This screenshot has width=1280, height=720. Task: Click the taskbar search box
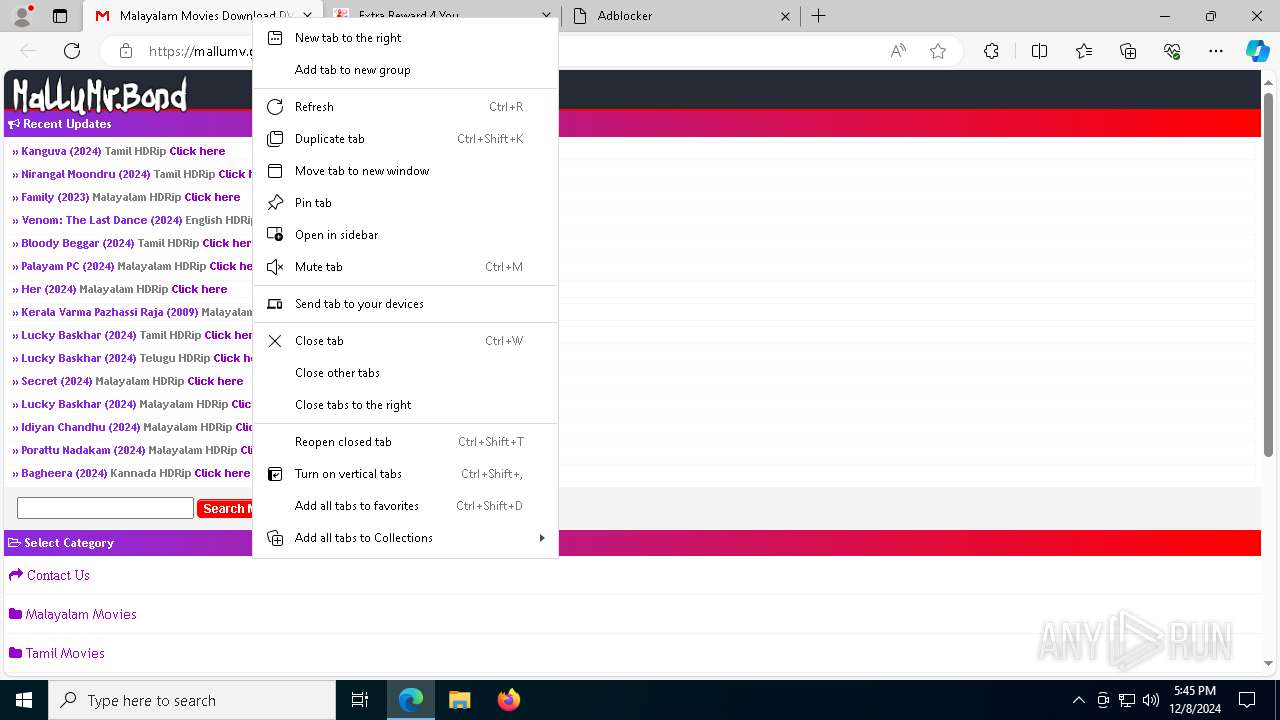192,700
